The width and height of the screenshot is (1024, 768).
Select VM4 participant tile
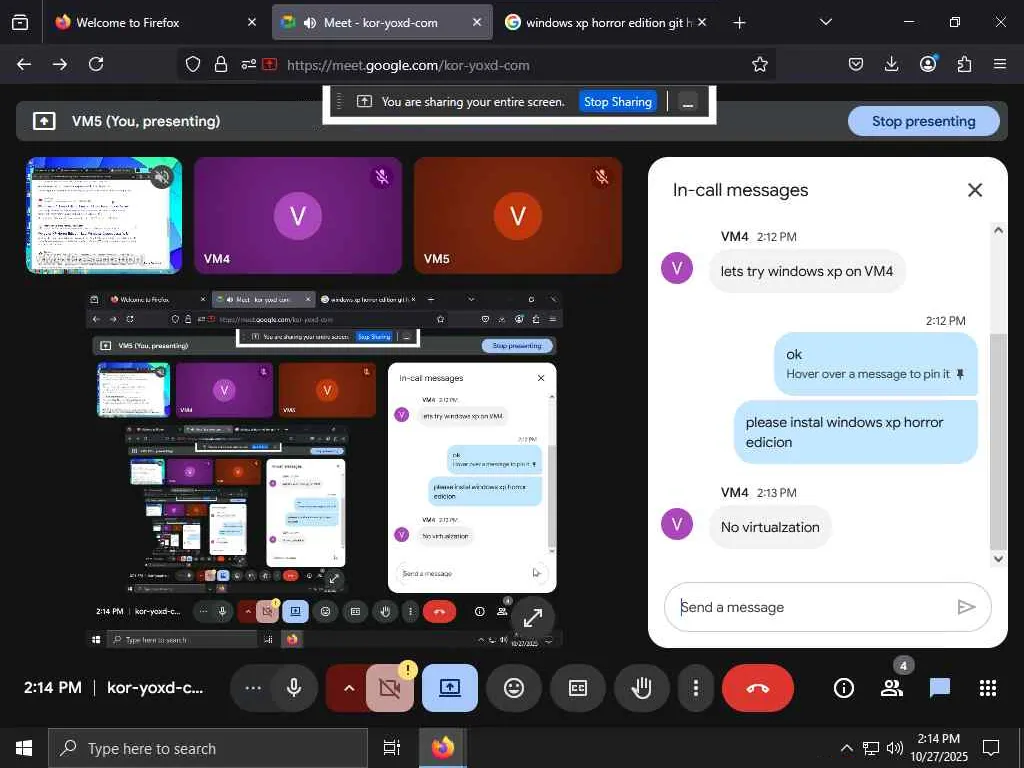point(298,216)
